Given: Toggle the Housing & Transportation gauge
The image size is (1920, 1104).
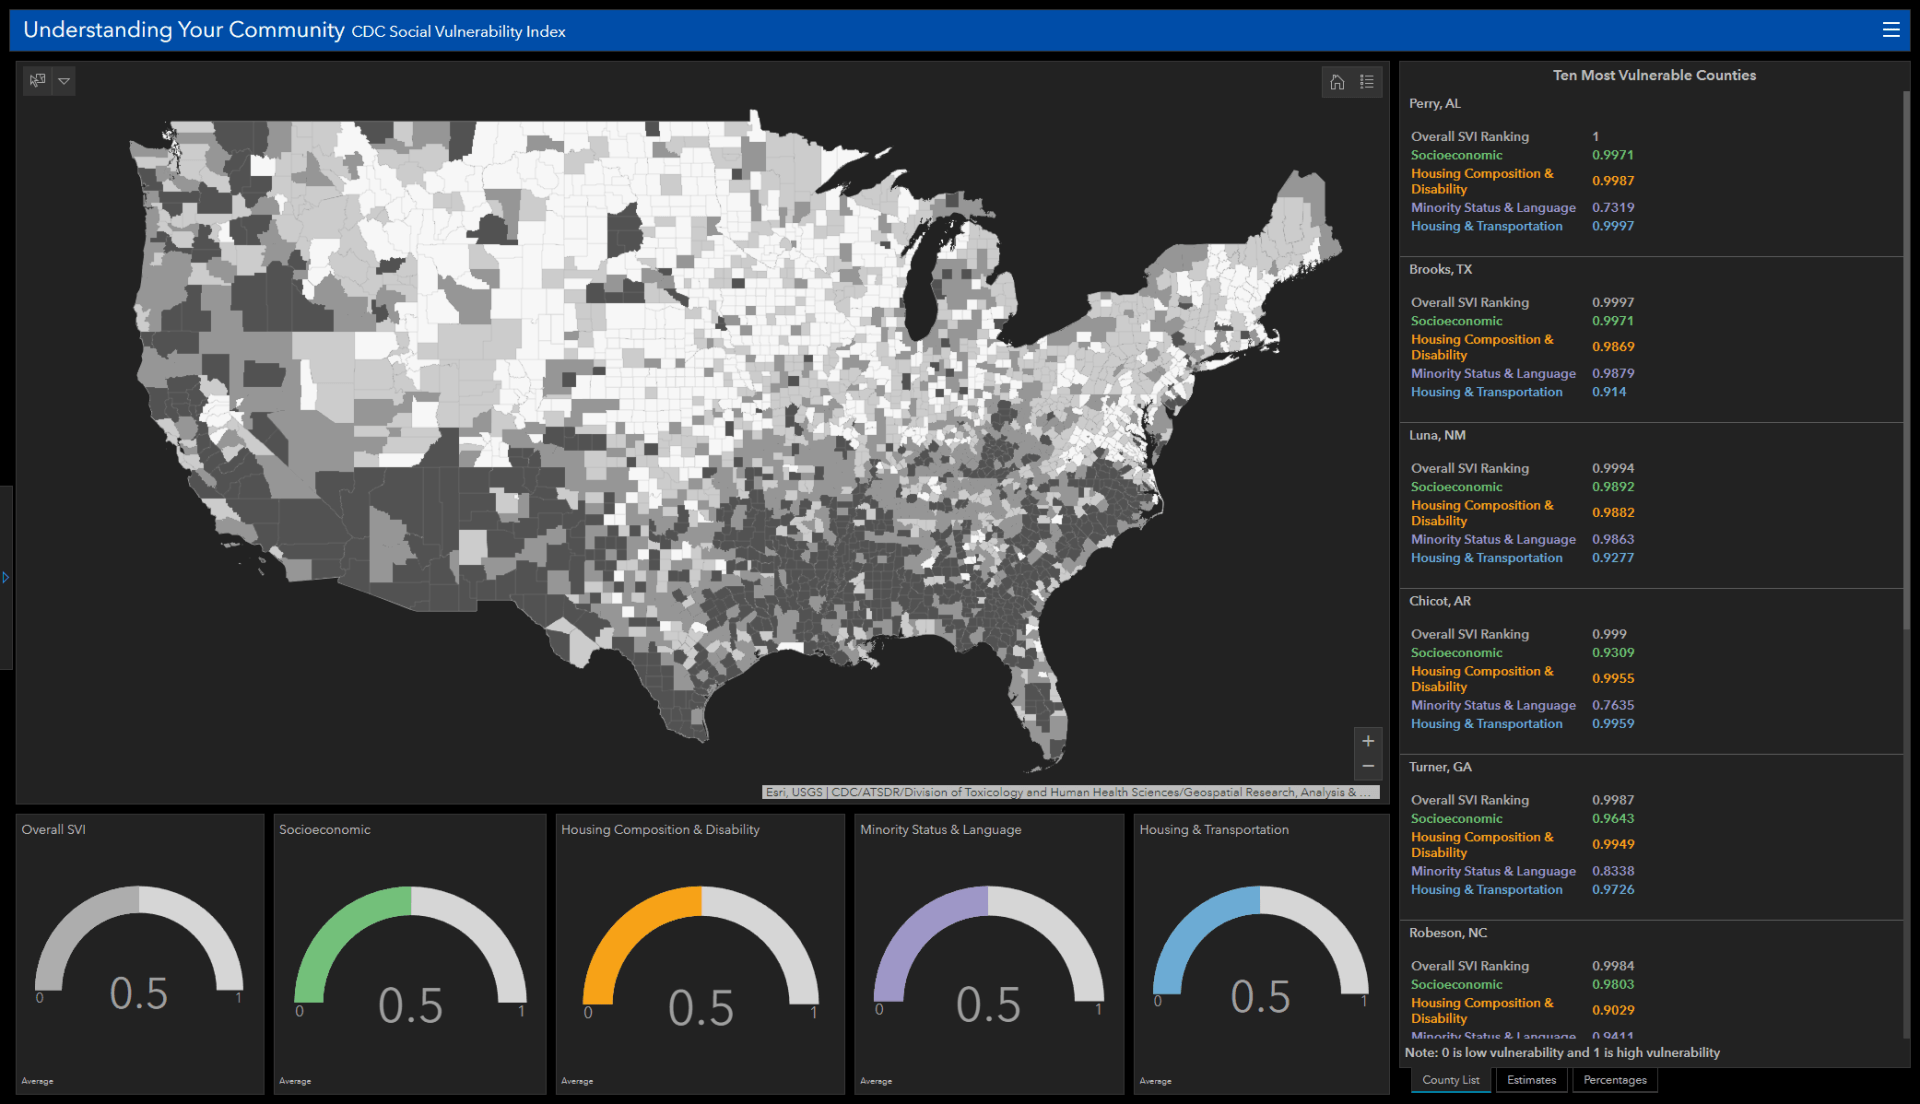Looking at the screenshot, I should coord(1260,953).
